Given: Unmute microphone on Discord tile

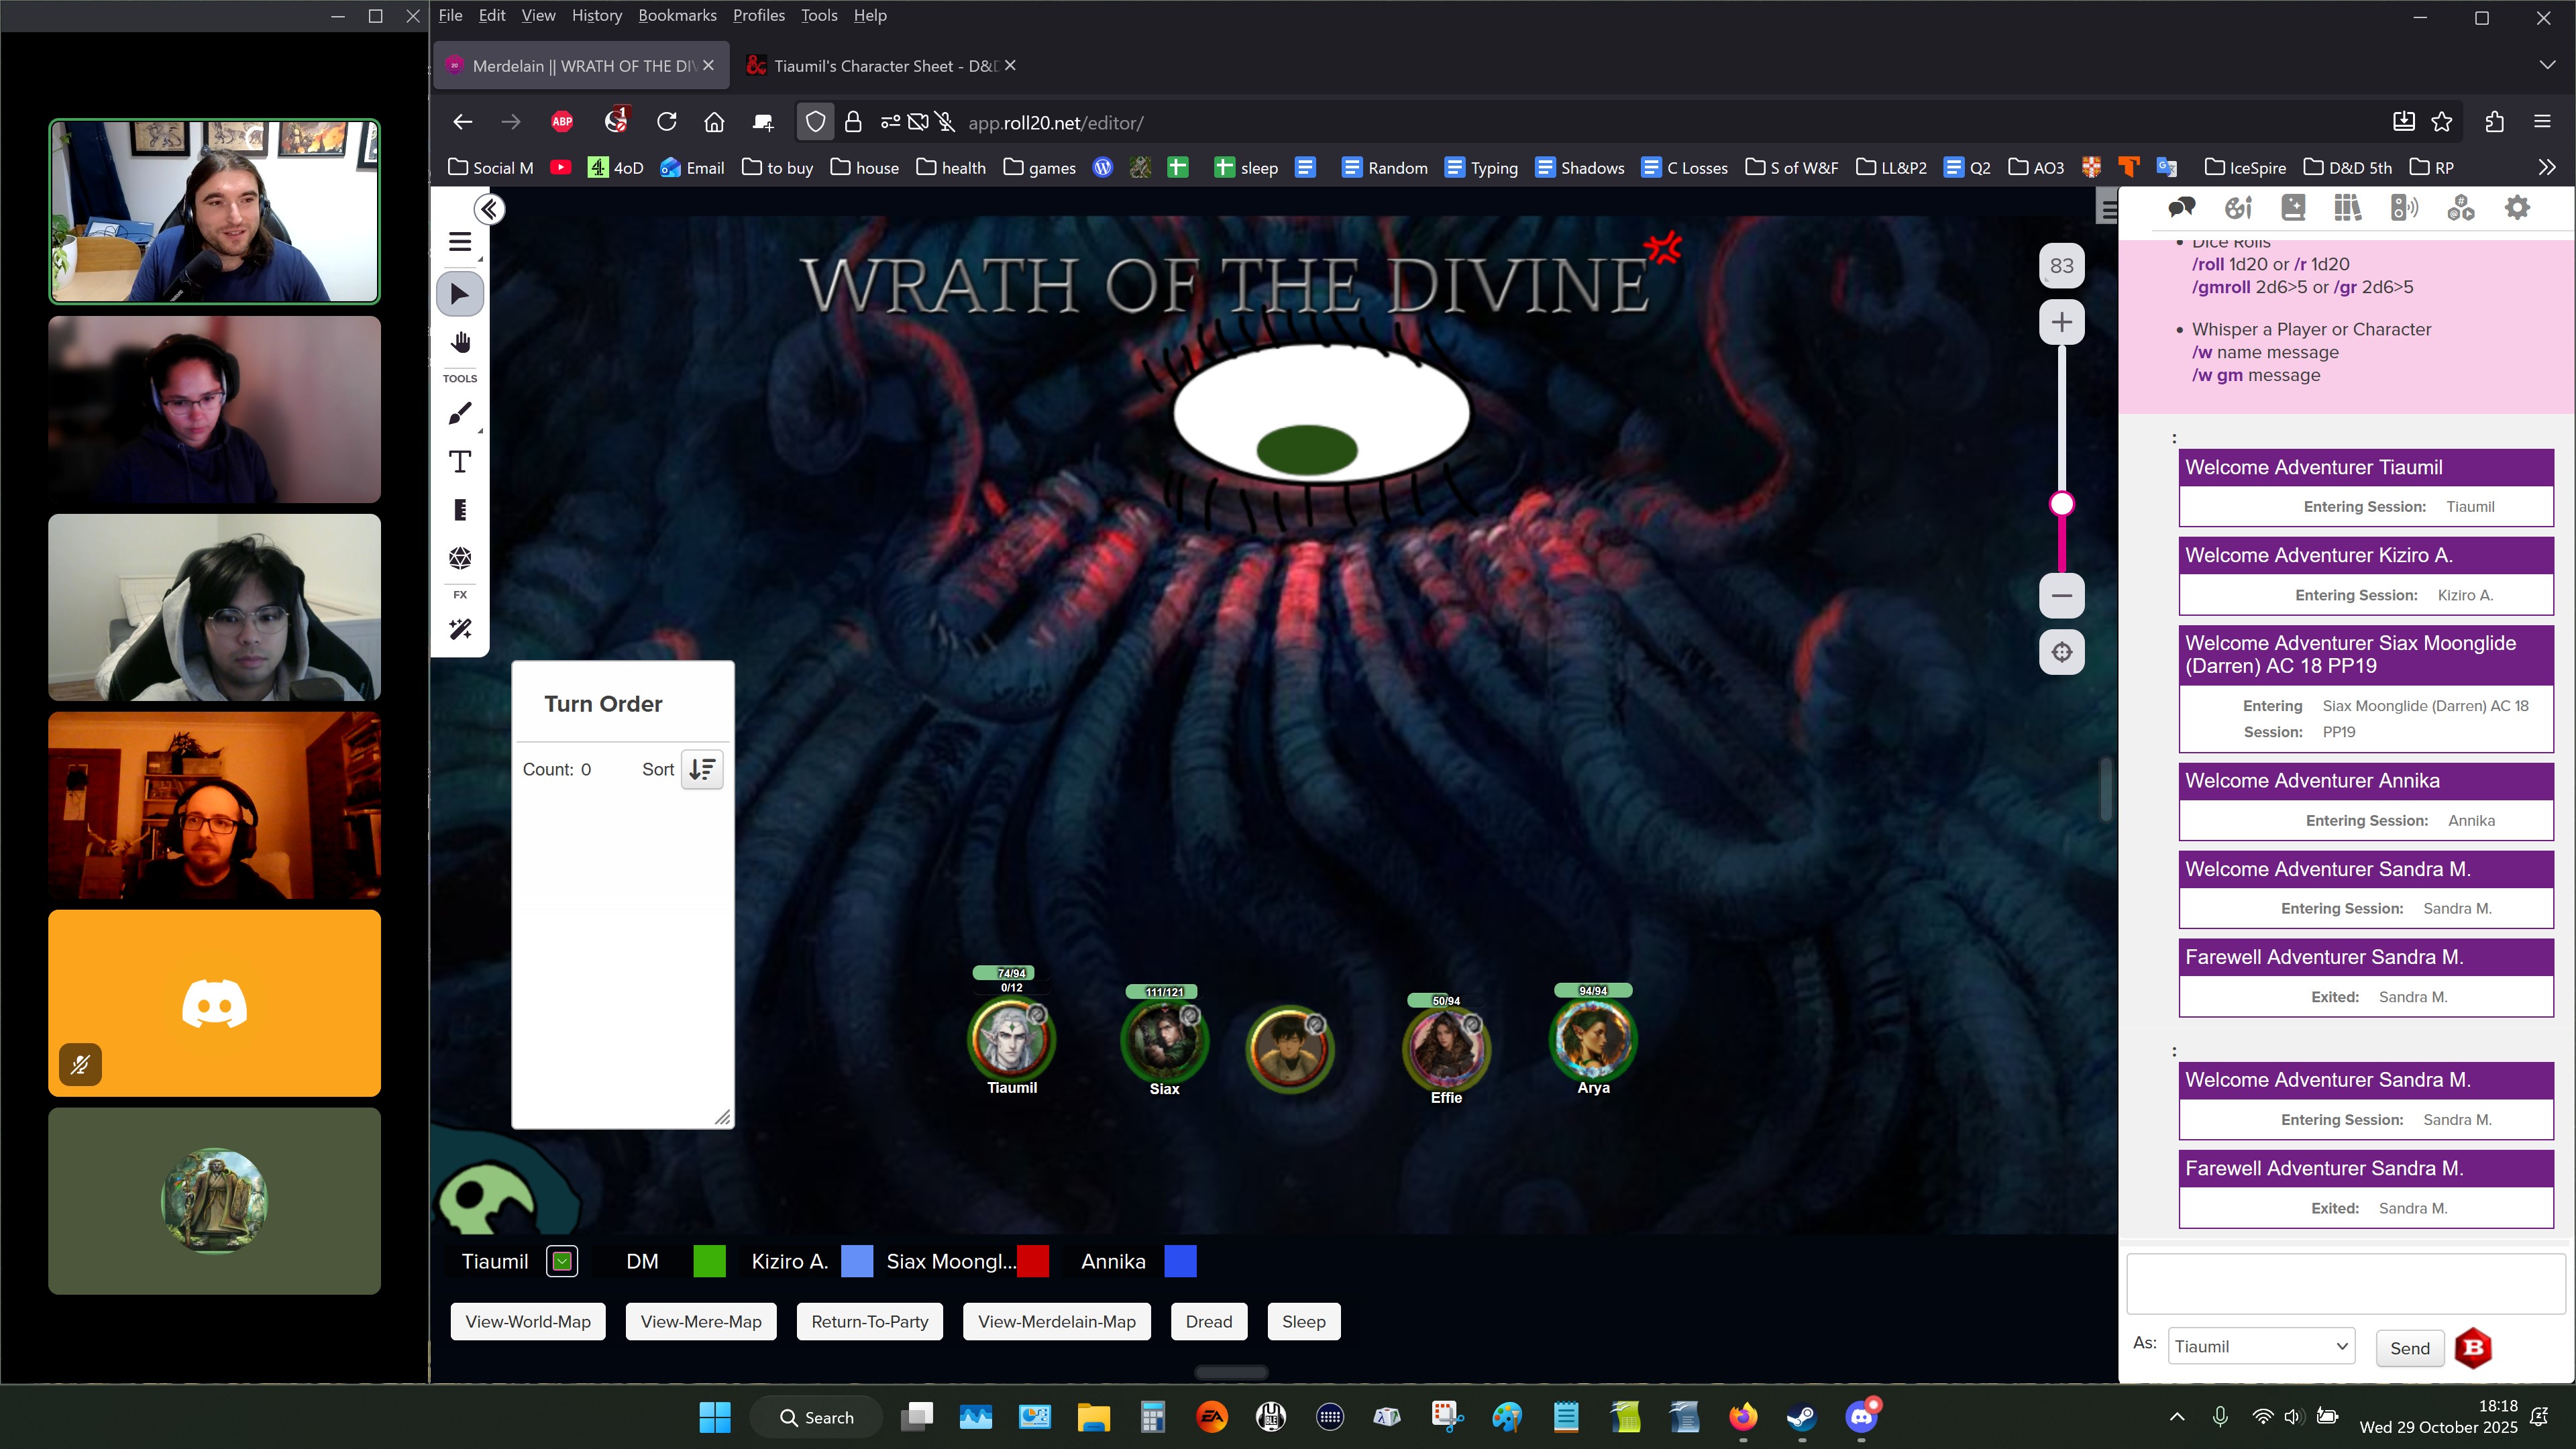Looking at the screenshot, I should tap(80, 1065).
